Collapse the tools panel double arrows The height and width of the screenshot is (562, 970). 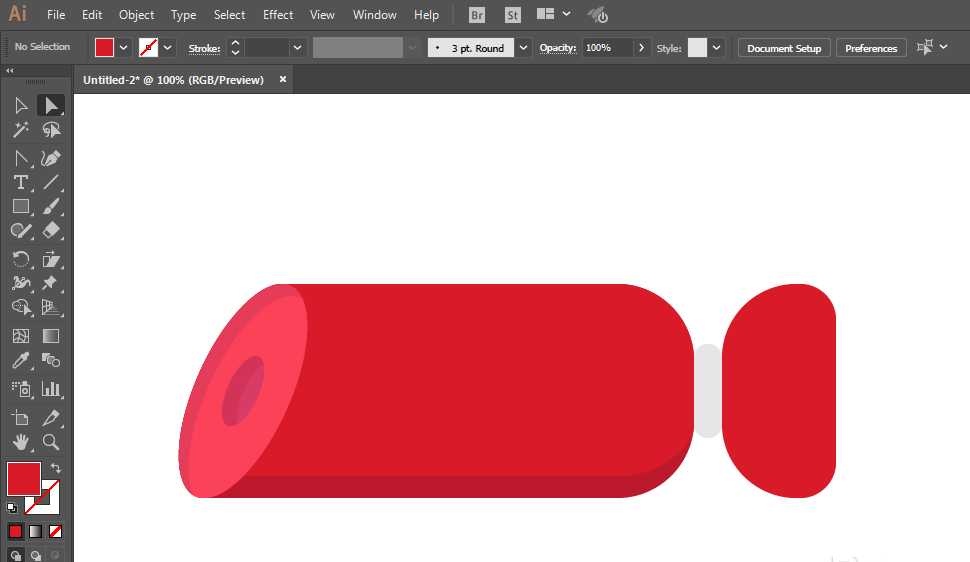click(10, 71)
